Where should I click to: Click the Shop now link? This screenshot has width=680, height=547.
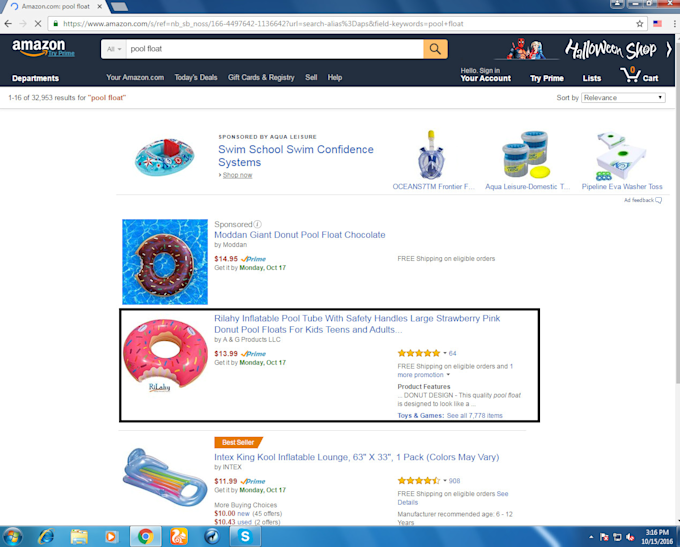click(x=237, y=175)
